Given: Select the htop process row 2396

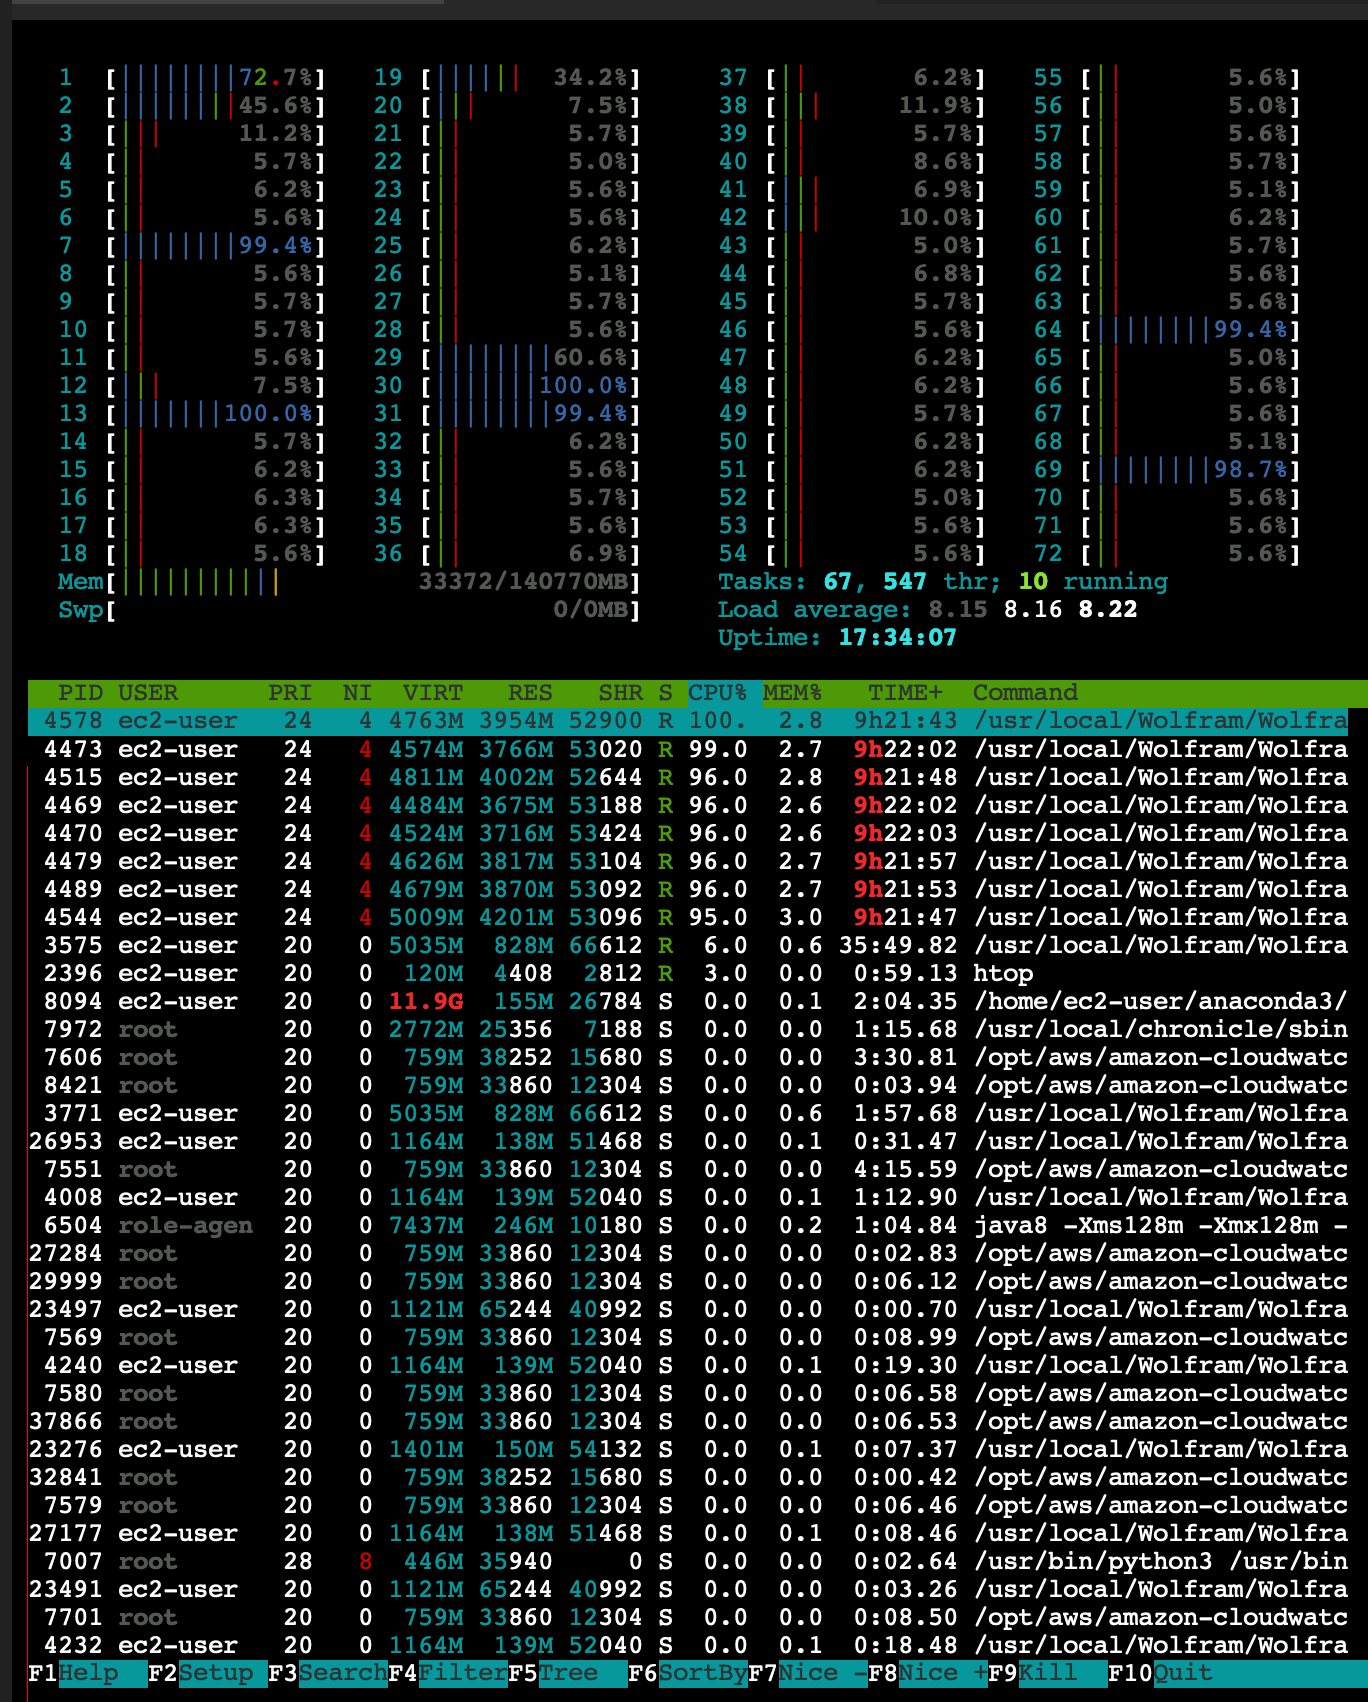Looking at the screenshot, I should tap(688, 974).
